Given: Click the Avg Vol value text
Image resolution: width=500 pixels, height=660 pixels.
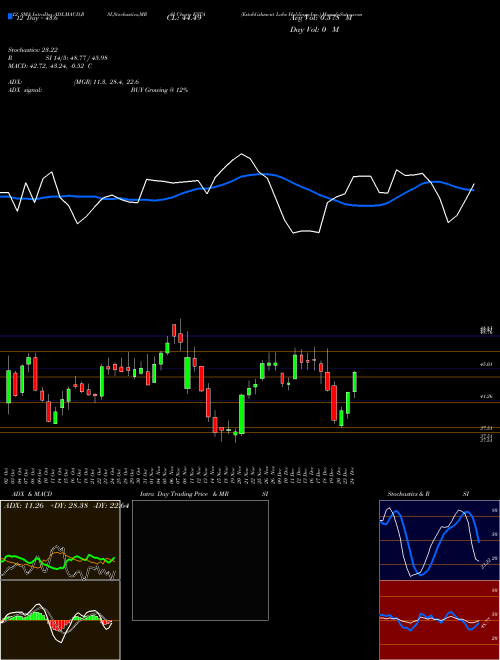Looking at the screenshot, I should [320, 18].
